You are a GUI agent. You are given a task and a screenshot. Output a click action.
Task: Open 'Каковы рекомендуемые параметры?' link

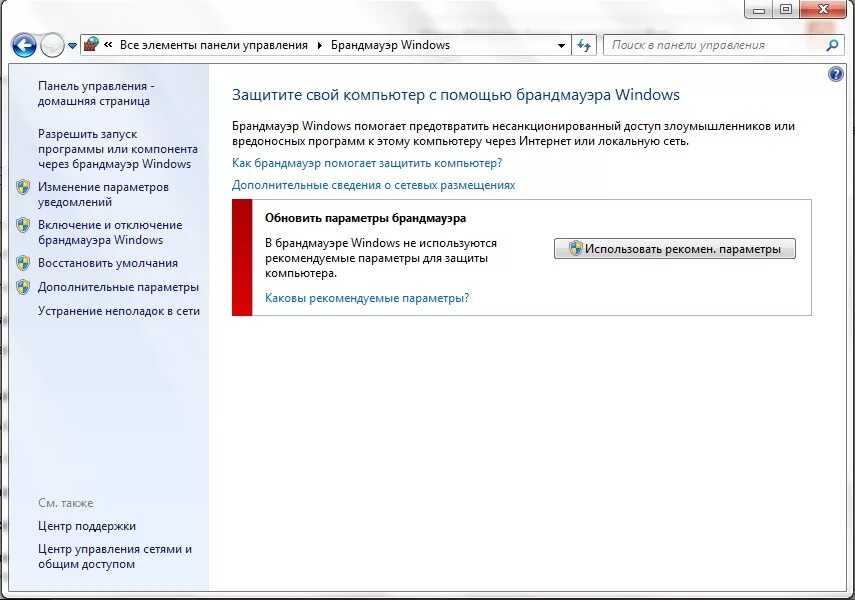point(367,298)
